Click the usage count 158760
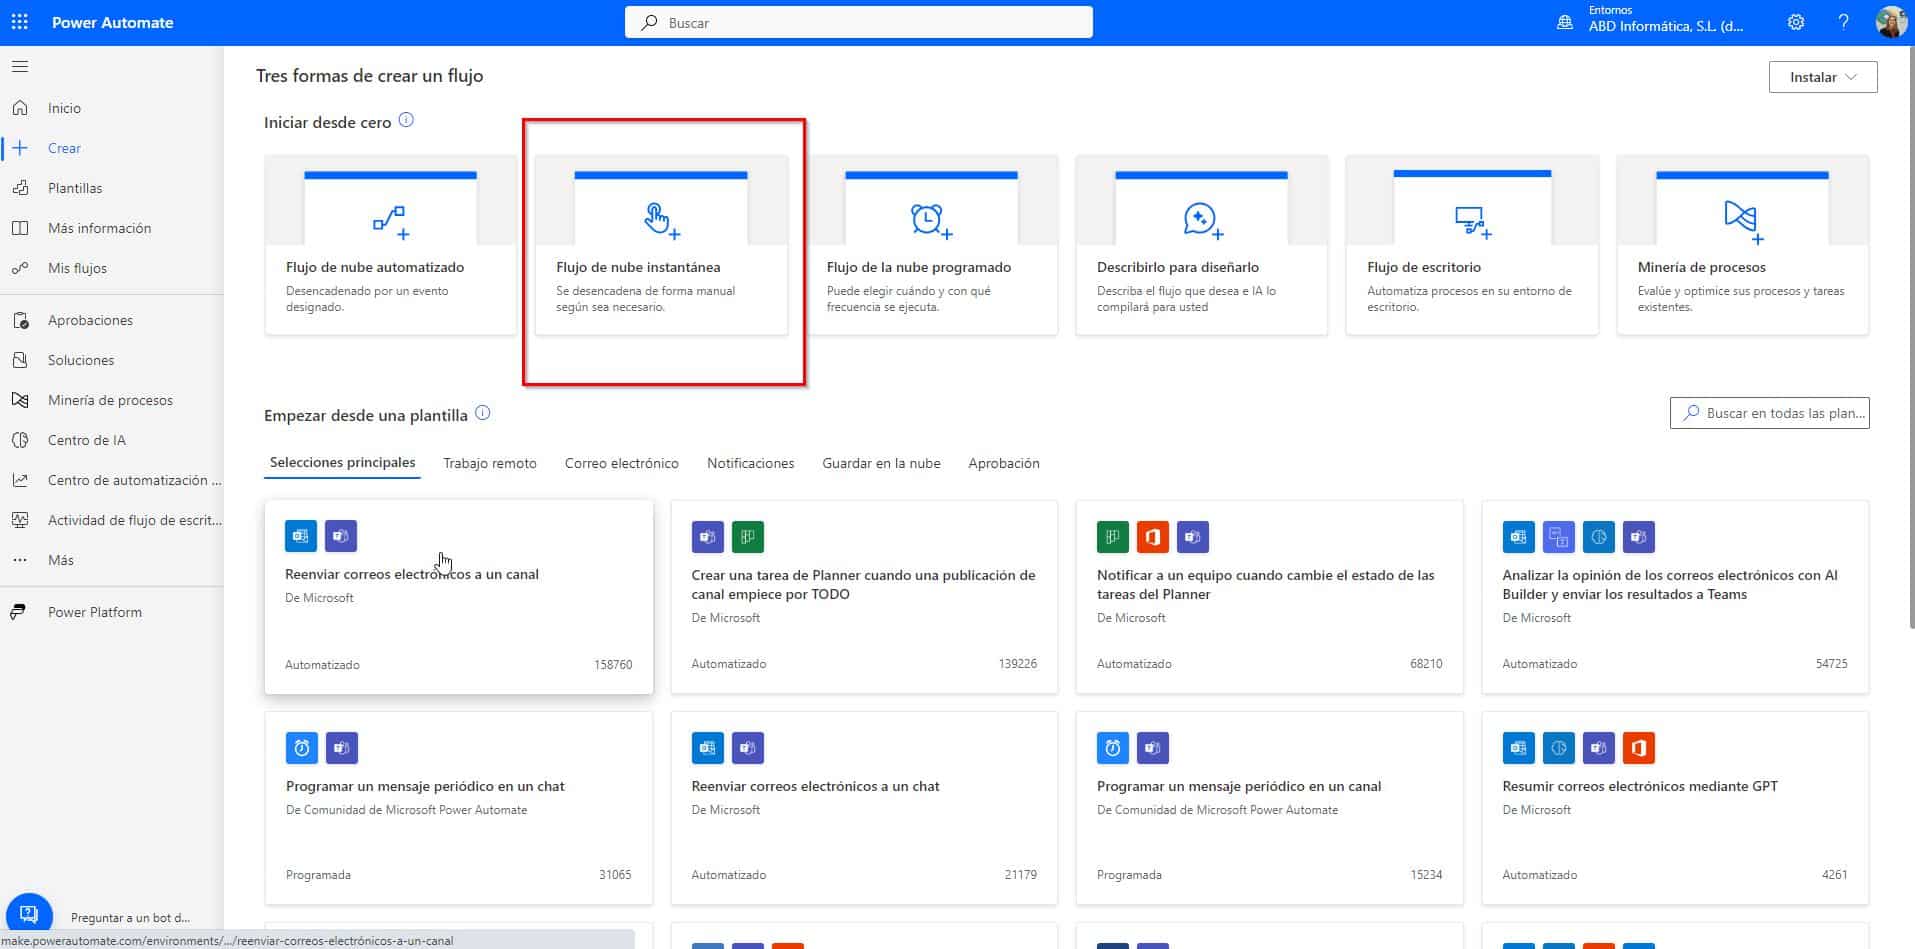This screenshot has height=949, width=1915. point(613,664)
